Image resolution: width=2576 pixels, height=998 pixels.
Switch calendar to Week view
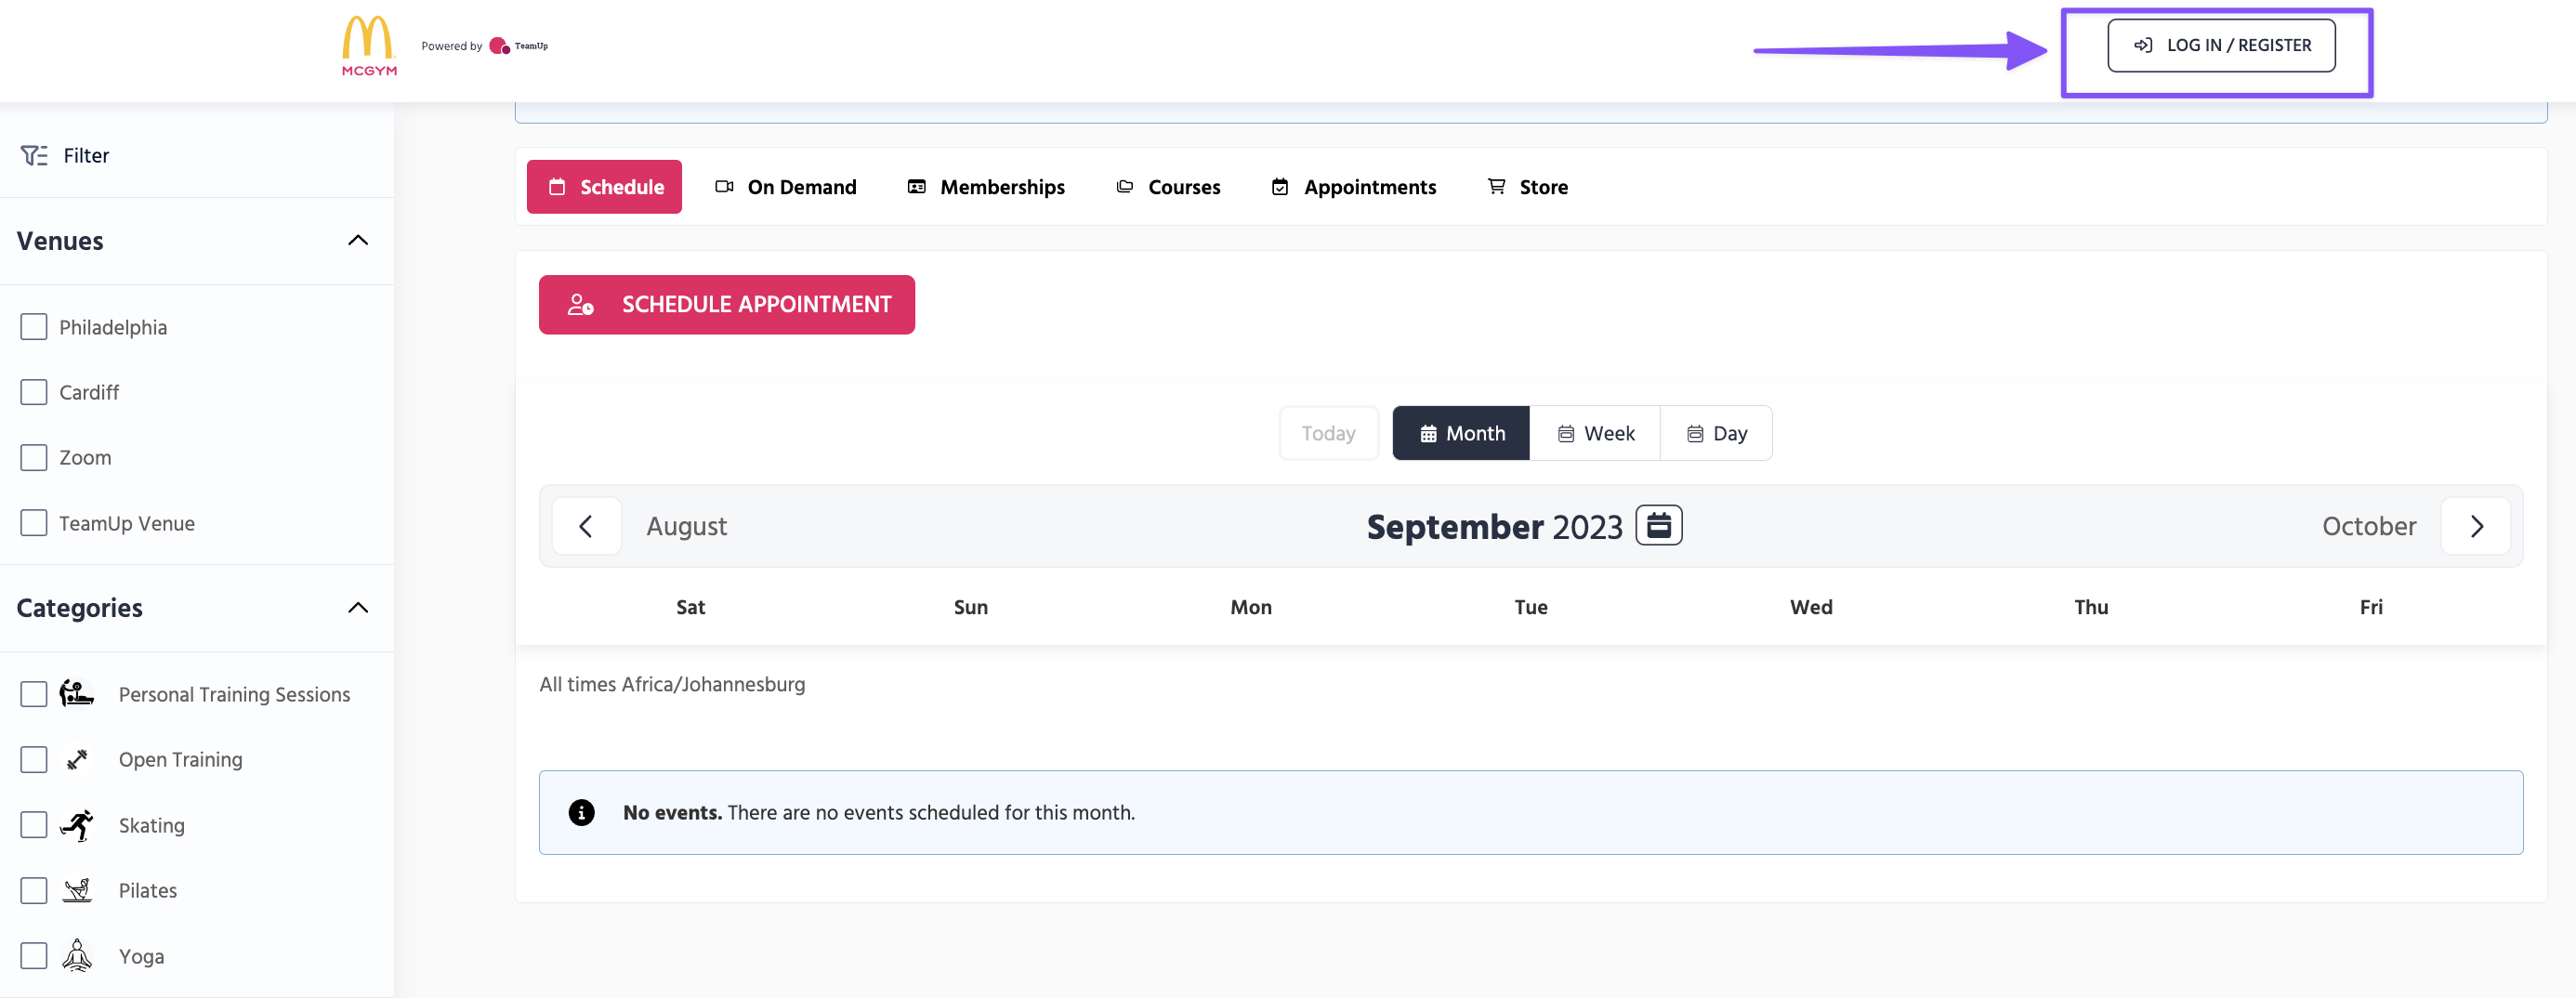(1595, 433)
